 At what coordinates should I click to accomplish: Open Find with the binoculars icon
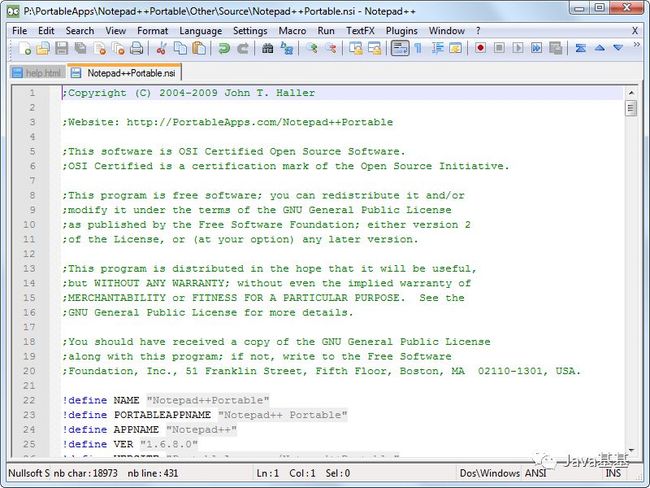[x=267, y=49]
